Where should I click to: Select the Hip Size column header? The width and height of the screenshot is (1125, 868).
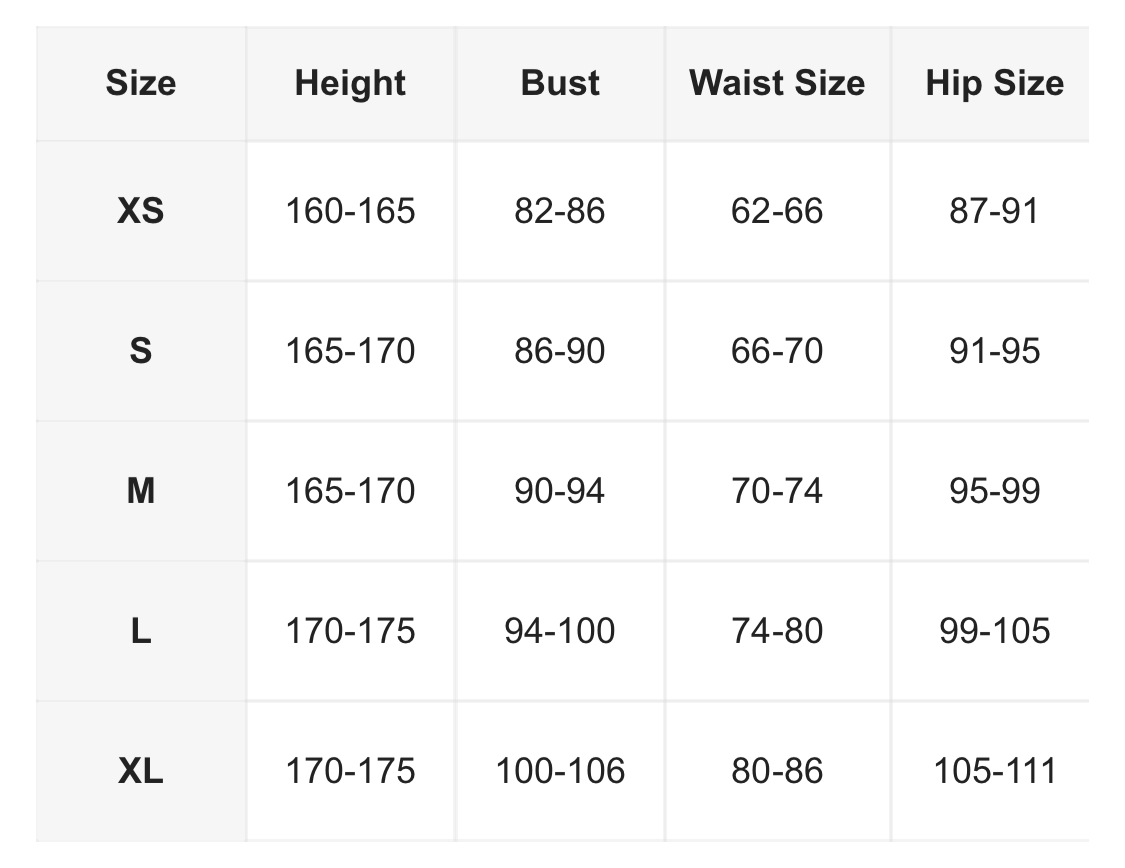[x=994, y=83]
